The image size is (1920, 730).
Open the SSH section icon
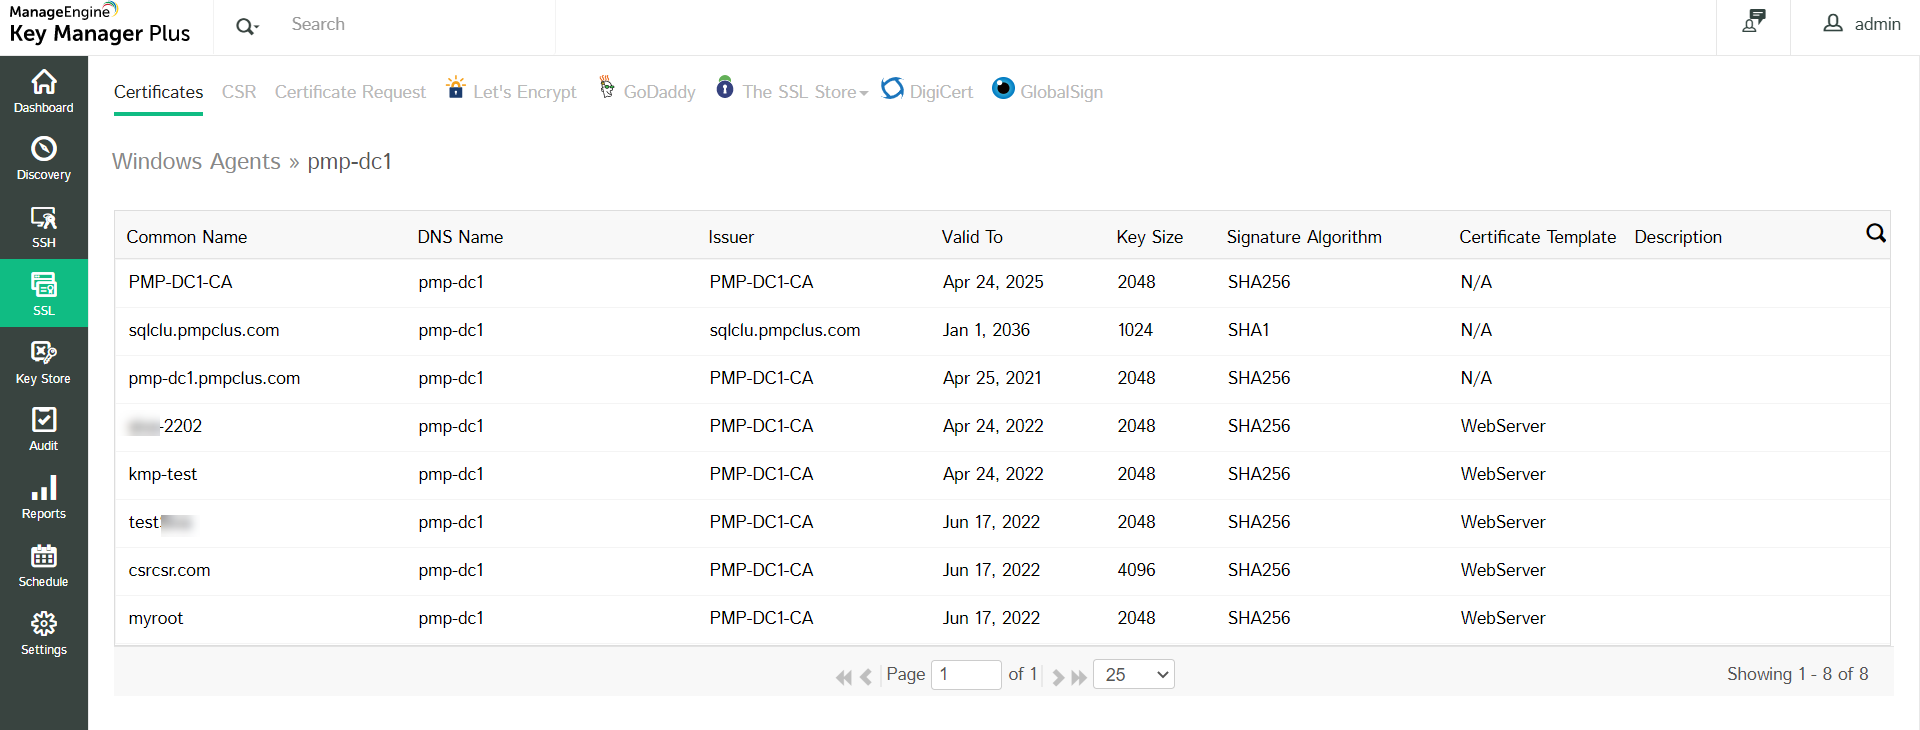click(44, 226)
